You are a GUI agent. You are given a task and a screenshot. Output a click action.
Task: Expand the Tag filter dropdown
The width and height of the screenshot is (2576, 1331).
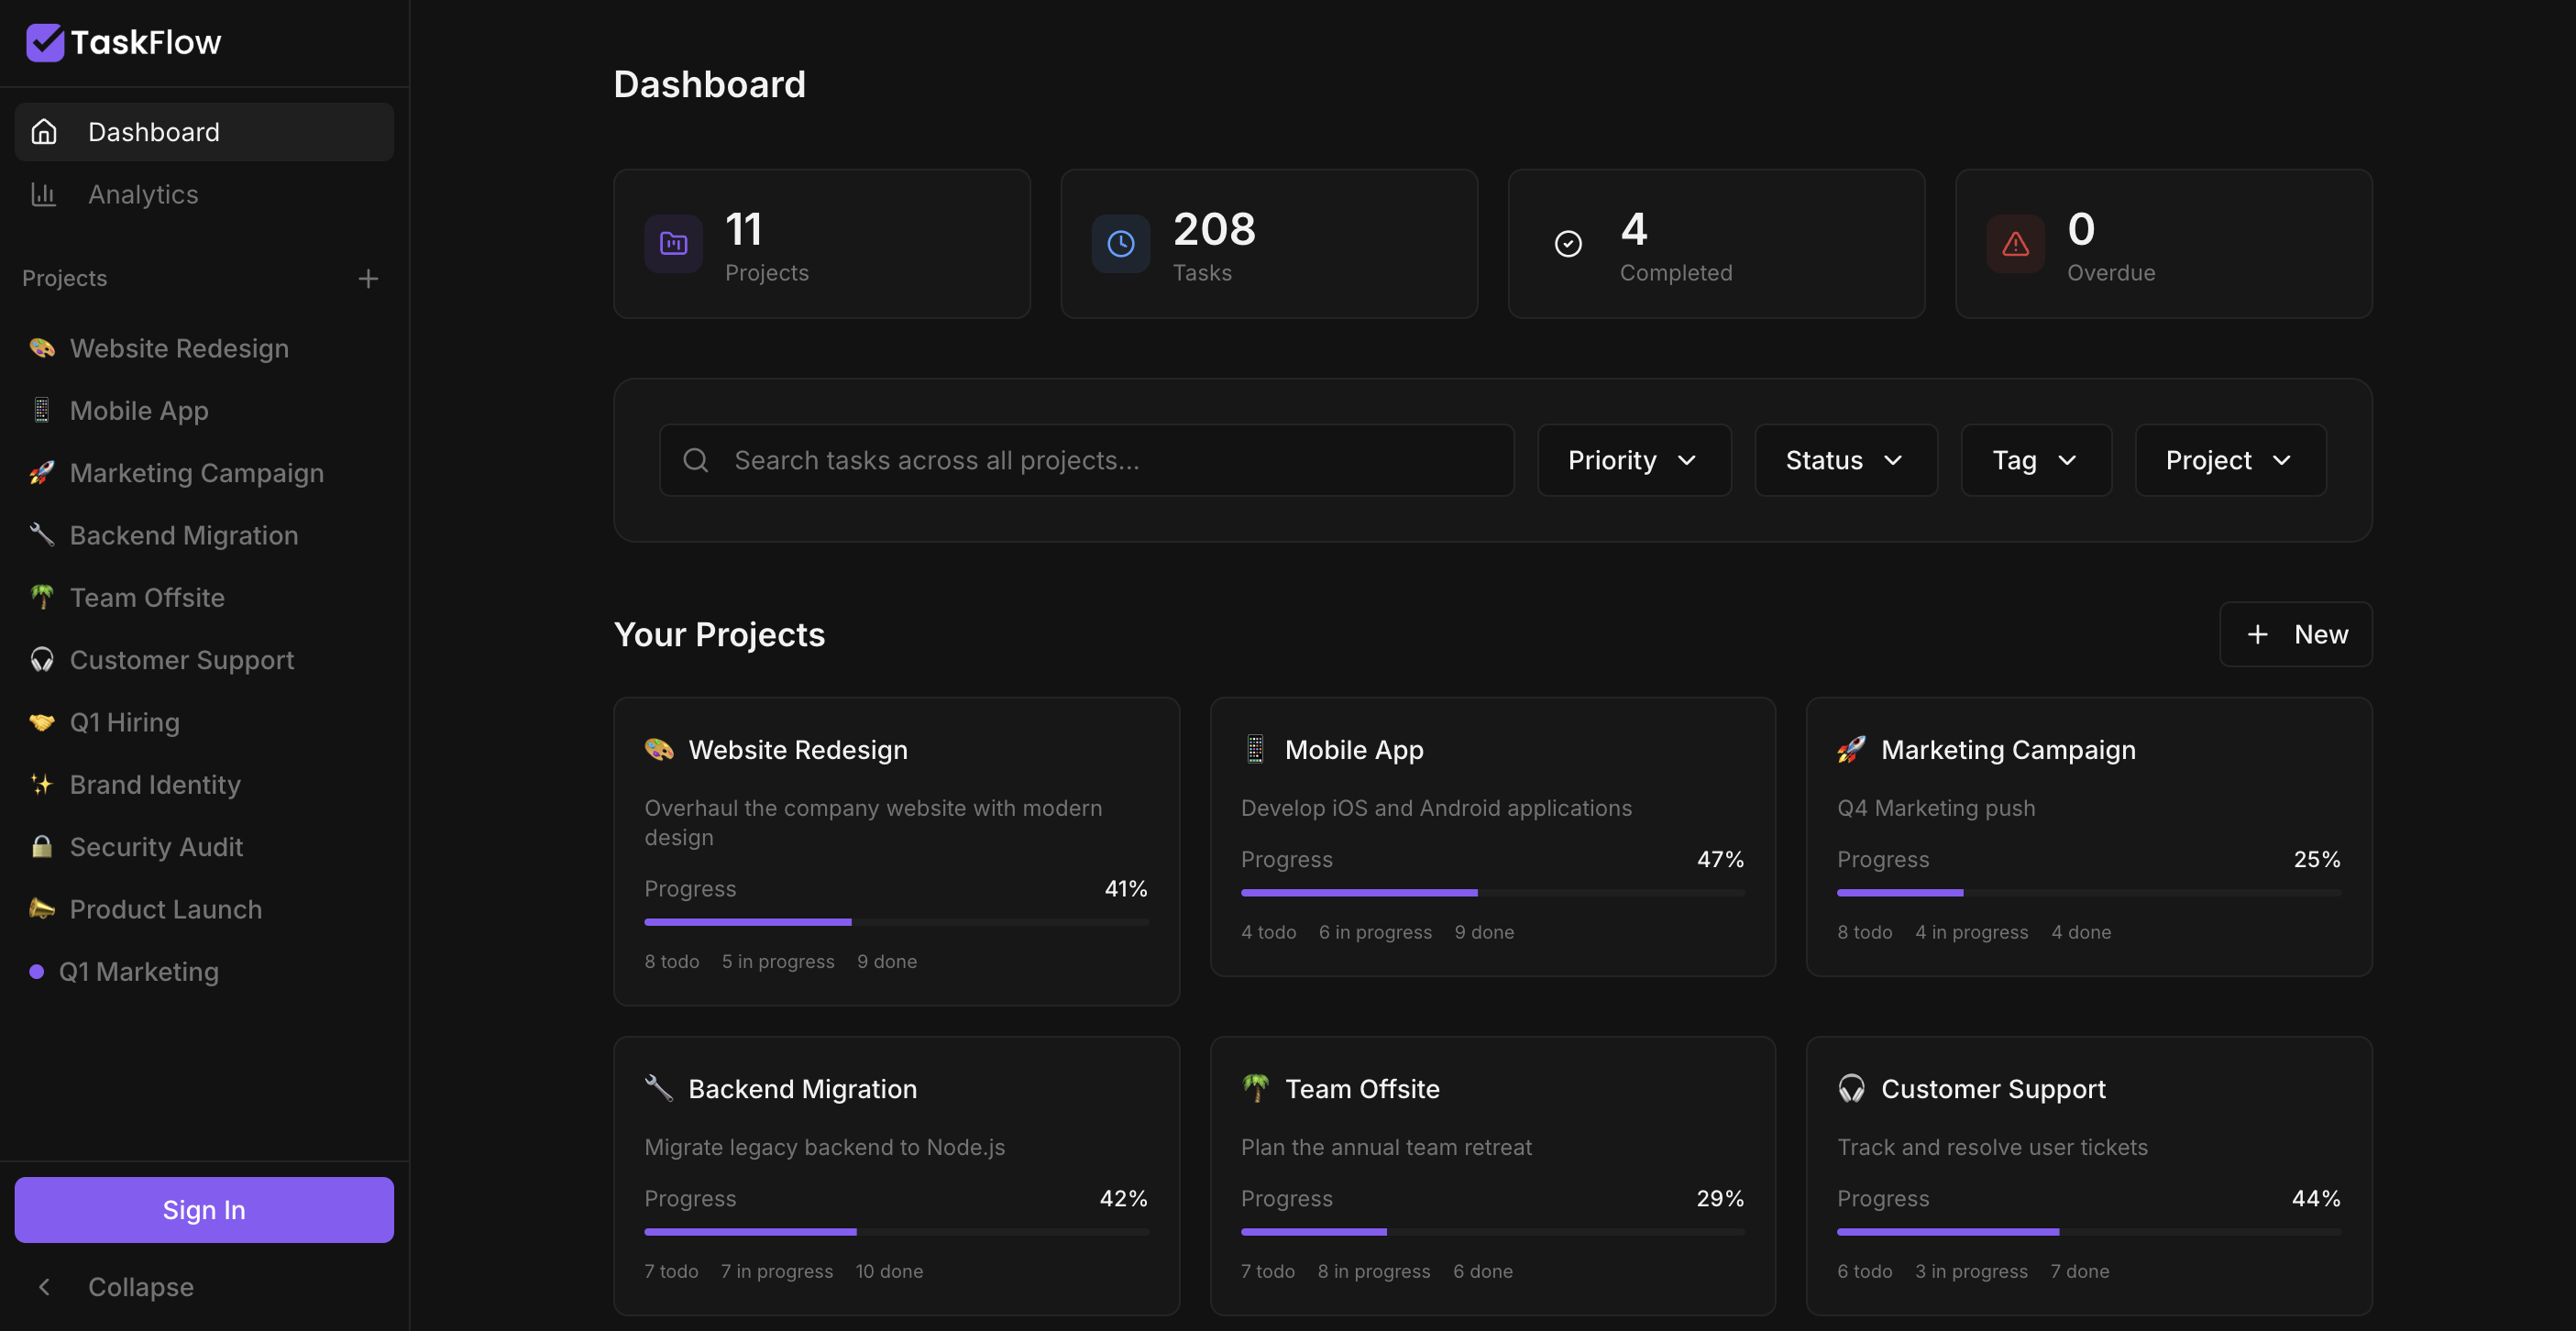tap(2036, 460)
